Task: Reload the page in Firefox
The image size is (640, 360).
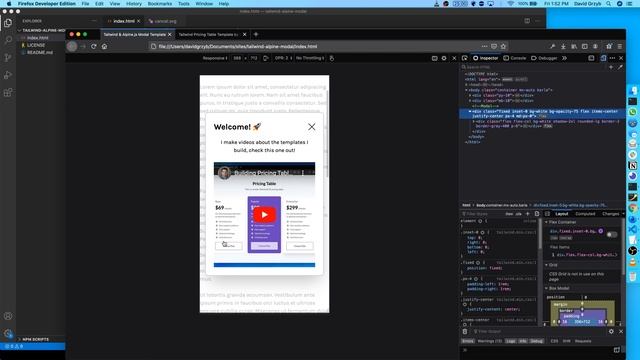Action: tap(94, 47)
